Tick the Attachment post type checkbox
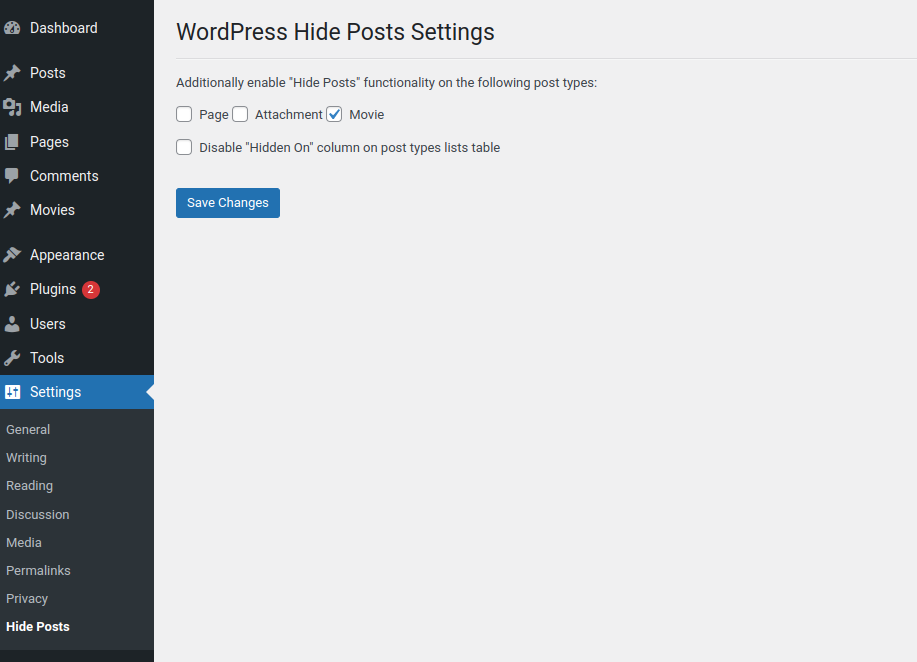 pos(240,114)
